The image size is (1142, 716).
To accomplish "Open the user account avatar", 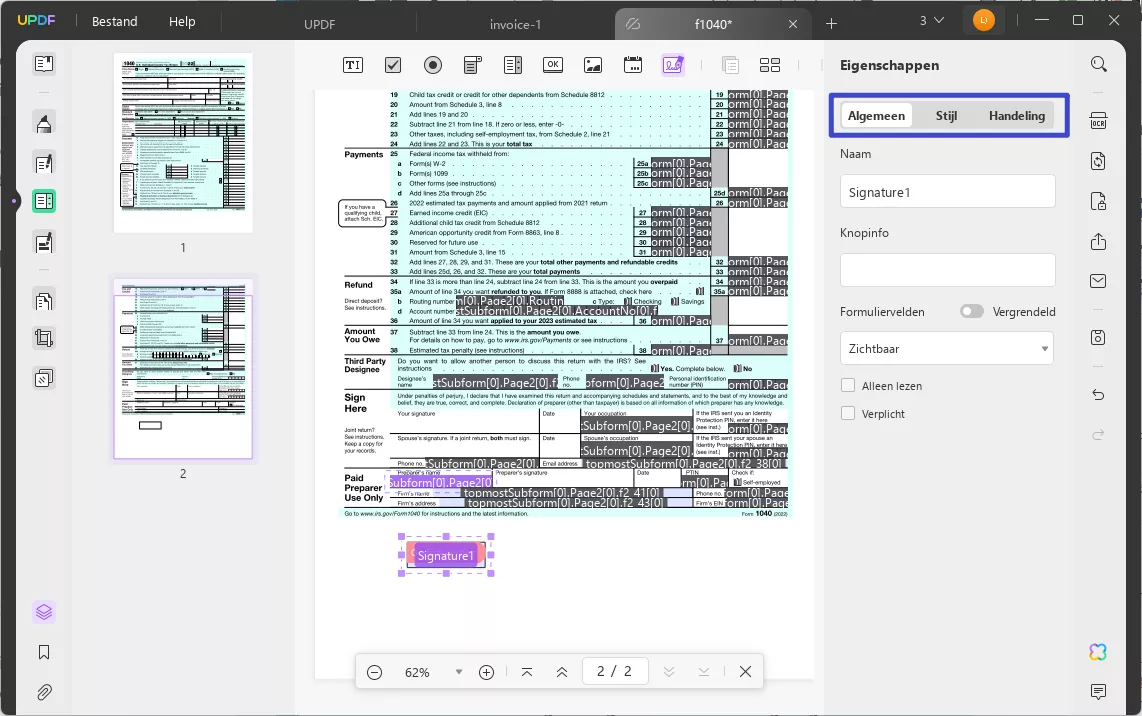I will (x=983, y=20).
